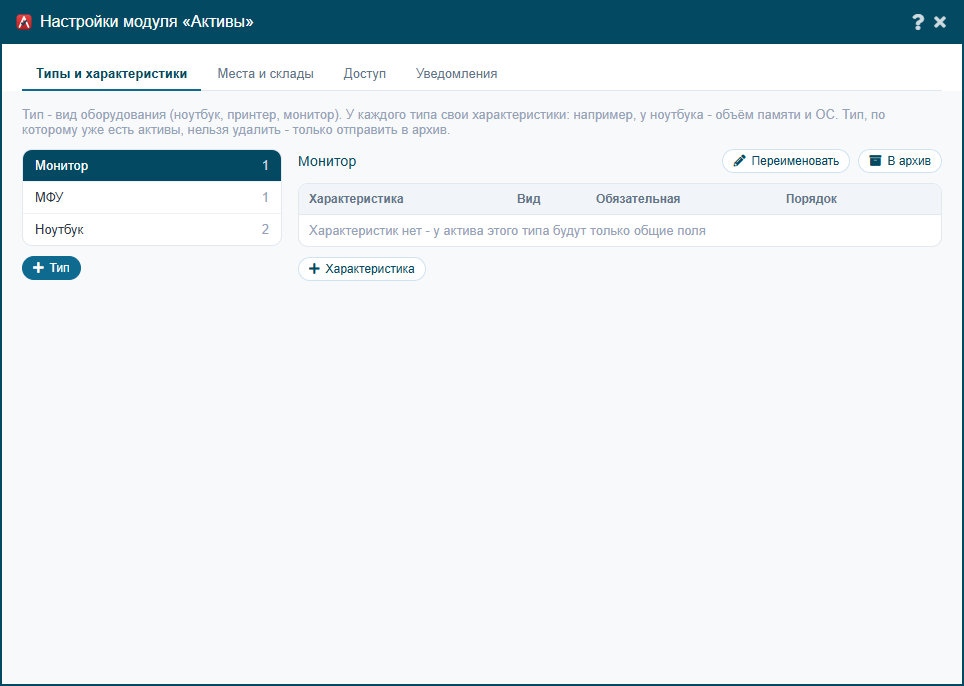Add a new type with the Тип button
The width and height of the screenshot is (964, 686).
click(x=52, y=268)
